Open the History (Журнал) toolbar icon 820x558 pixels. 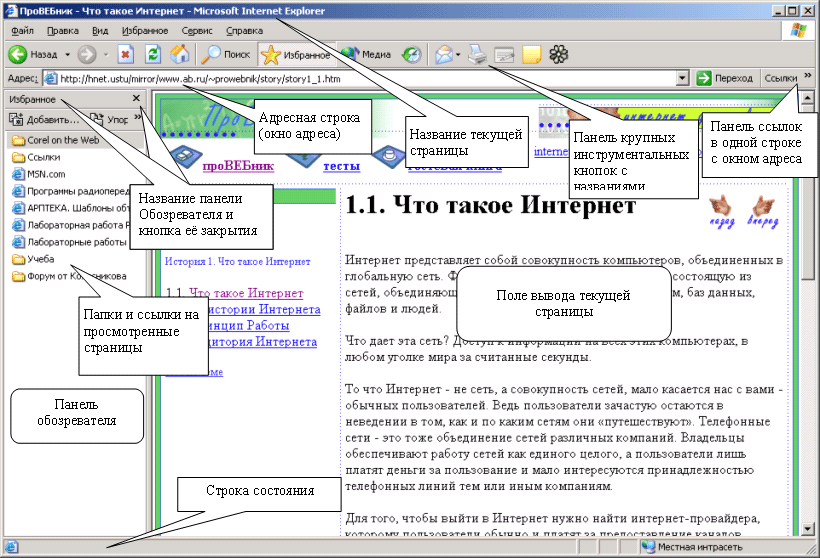[x=411, y=55]
